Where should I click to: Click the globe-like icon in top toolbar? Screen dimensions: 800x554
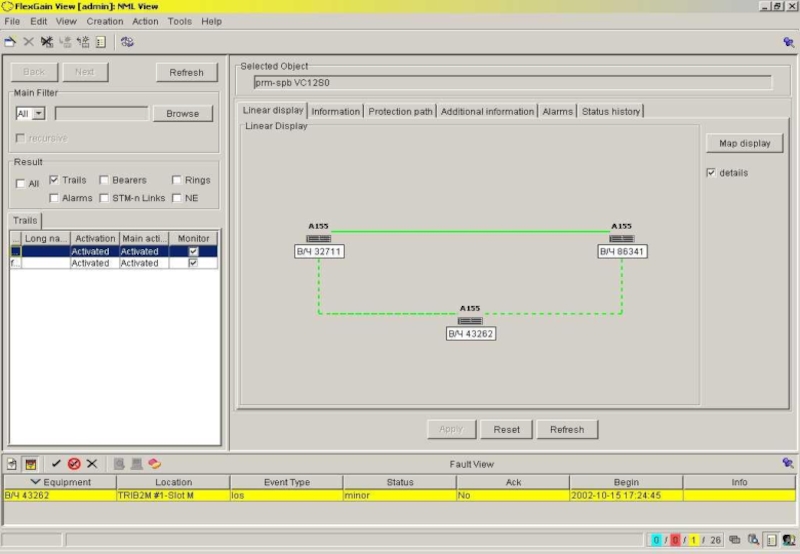[x=127, y=42]
